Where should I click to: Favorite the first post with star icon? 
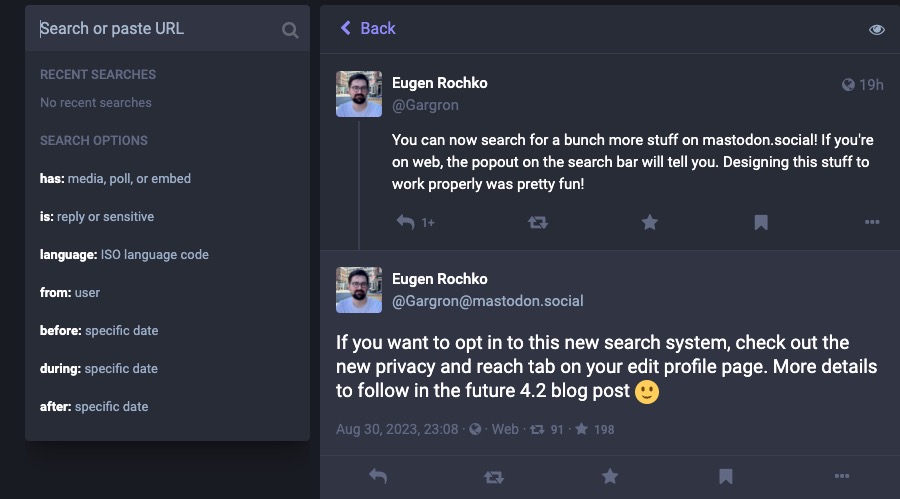click(650, 222)
